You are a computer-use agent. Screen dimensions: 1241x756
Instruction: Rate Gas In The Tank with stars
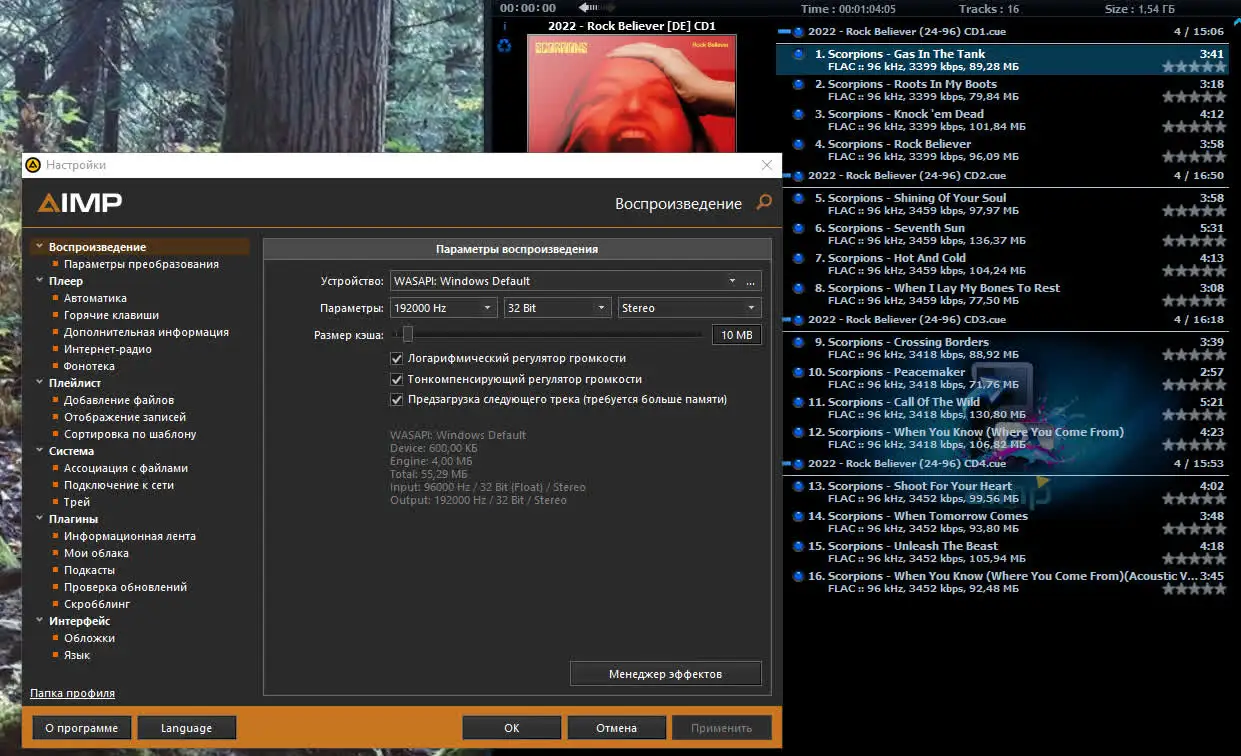(1194, 67)
